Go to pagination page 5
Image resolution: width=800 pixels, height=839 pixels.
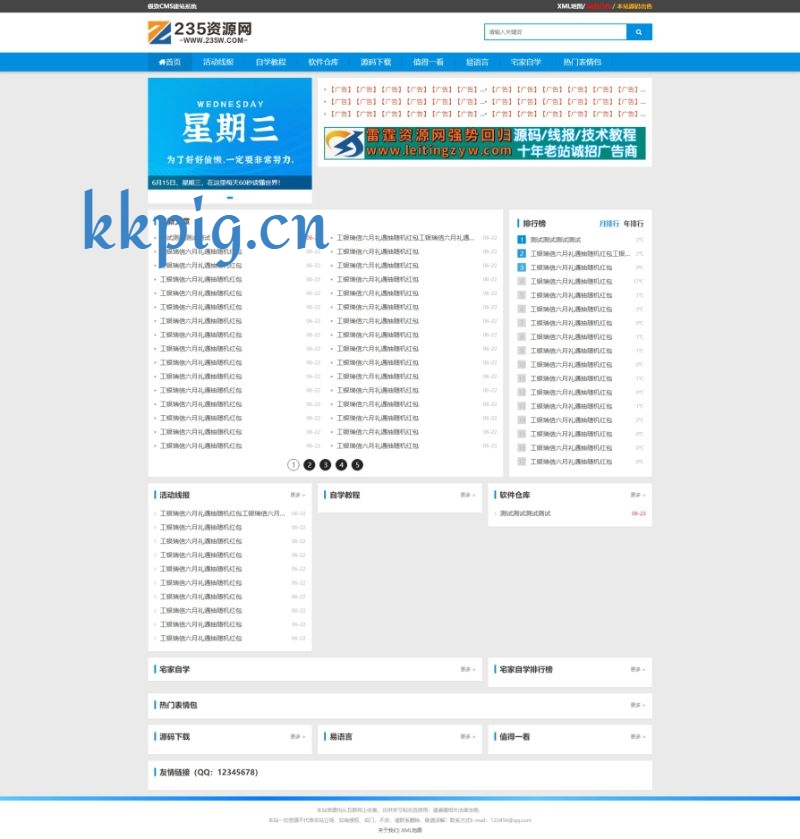[357, 465]
